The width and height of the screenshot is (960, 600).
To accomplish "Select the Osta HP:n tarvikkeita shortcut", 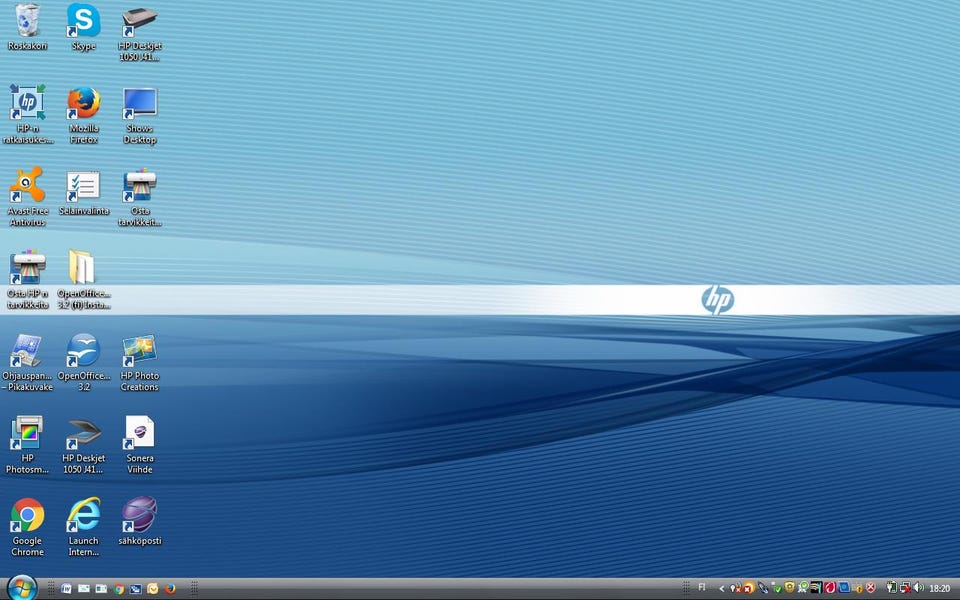I will coord(28,279).
